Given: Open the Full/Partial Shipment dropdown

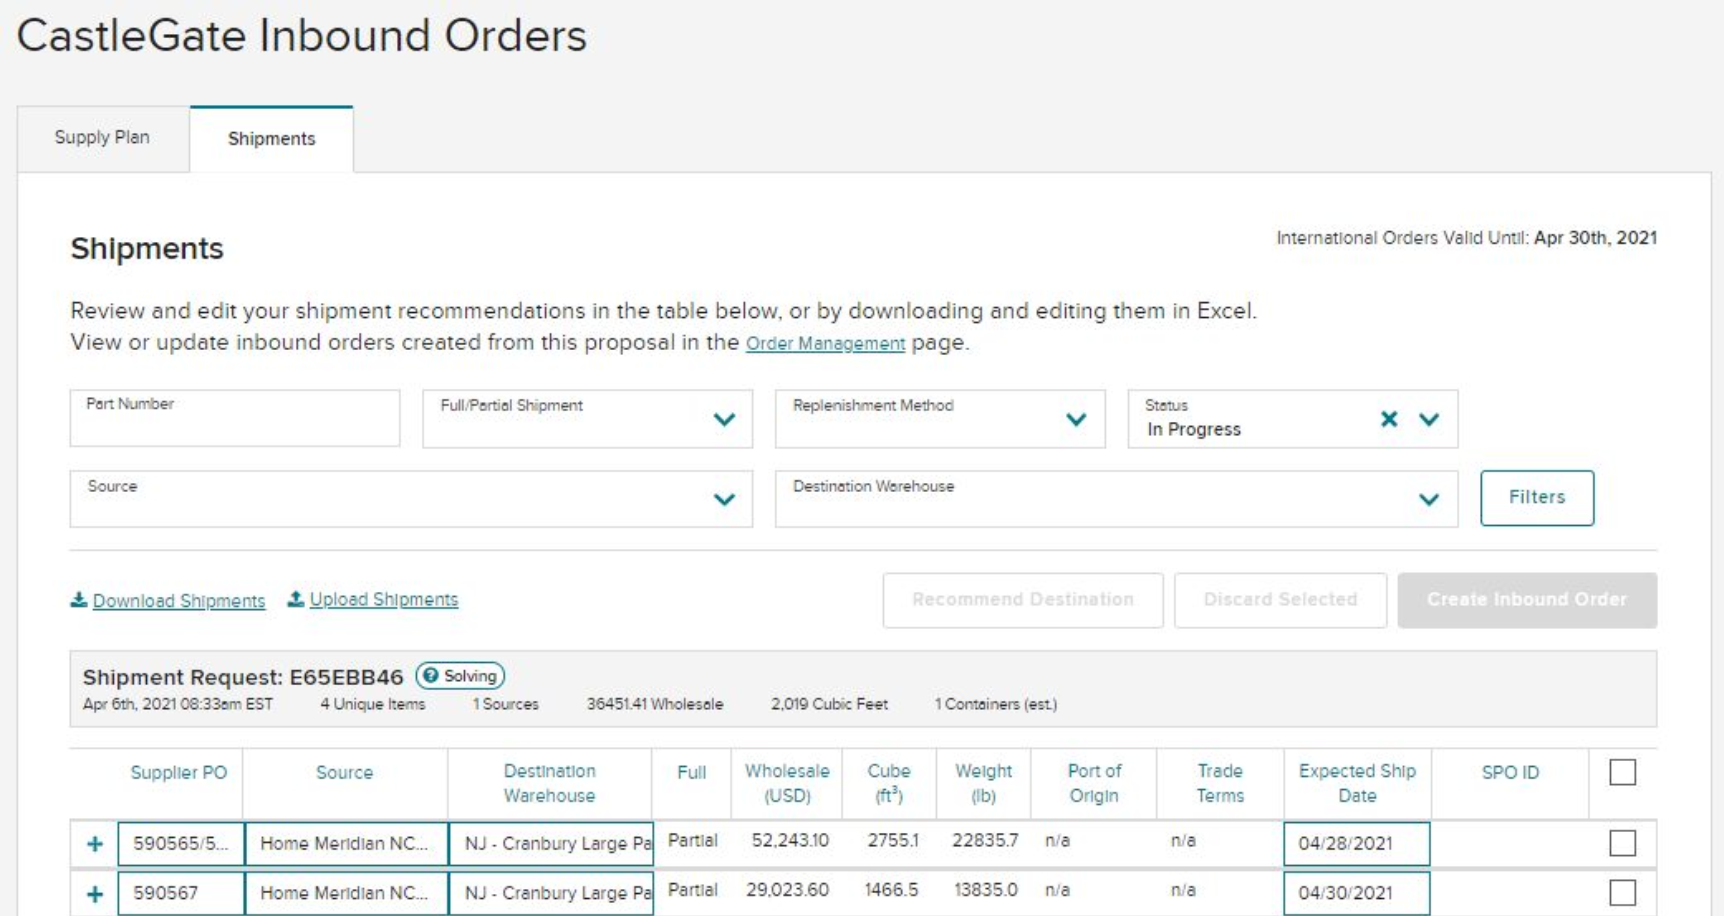Looking at the screenshot, I should [587, 419].
